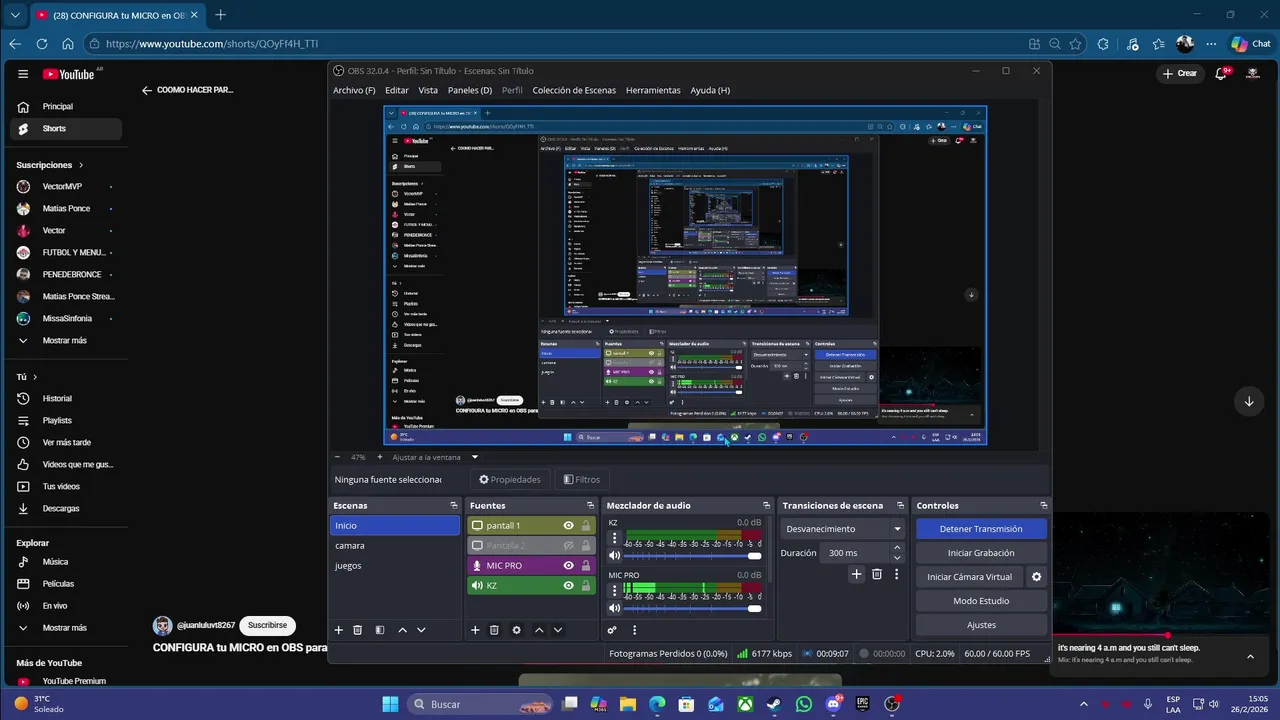Select camara scene in Escenas list
This screenshot has width=1280, height=720.
click(395, 546)
